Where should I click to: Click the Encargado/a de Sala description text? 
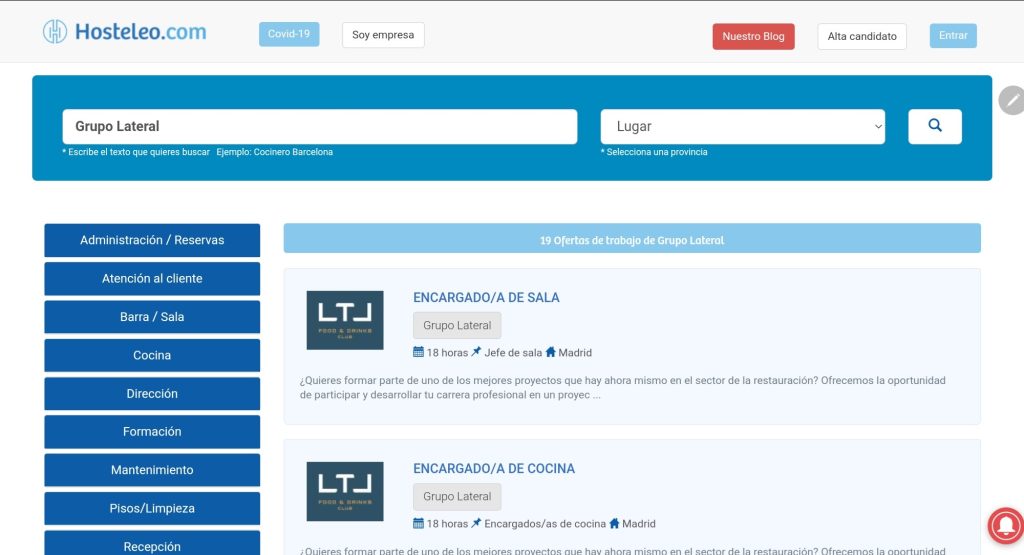(x=622, y=387)
